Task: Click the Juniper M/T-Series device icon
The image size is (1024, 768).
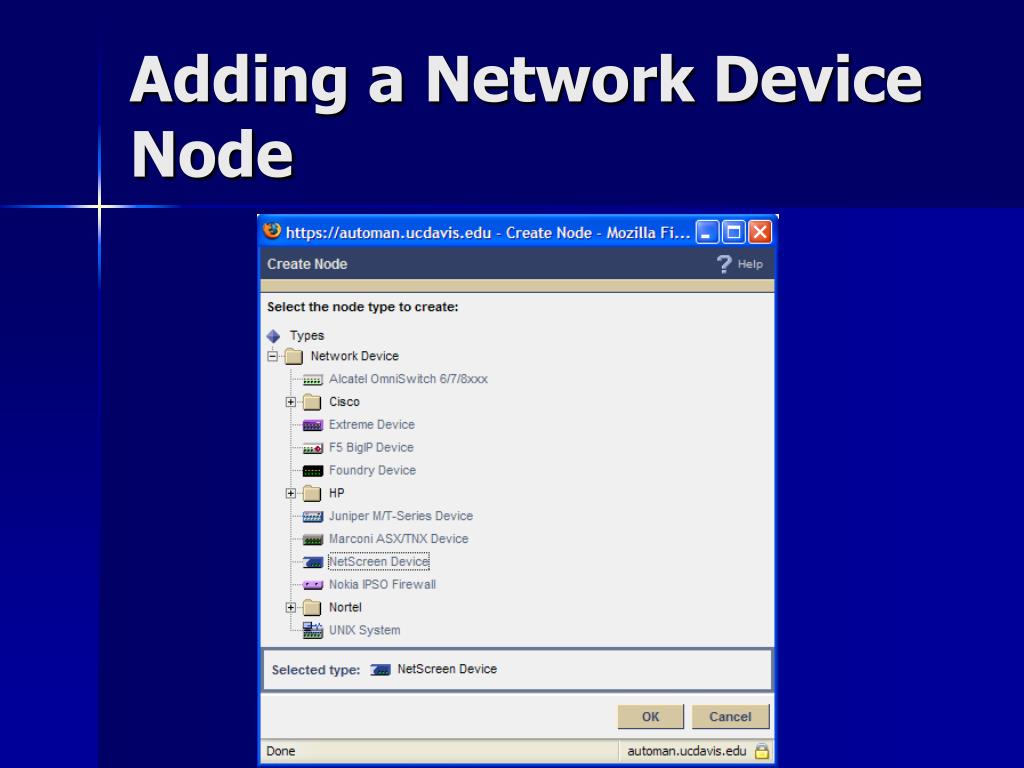Action: click(x=313, y=517)
